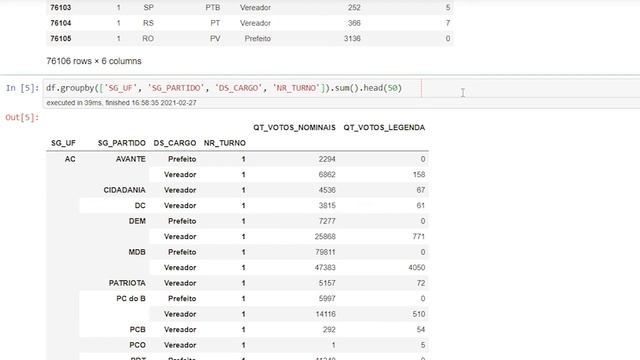The image size is (640, 360).
Task: Click the 79811 votes value
Action: [x=325, y=252]
